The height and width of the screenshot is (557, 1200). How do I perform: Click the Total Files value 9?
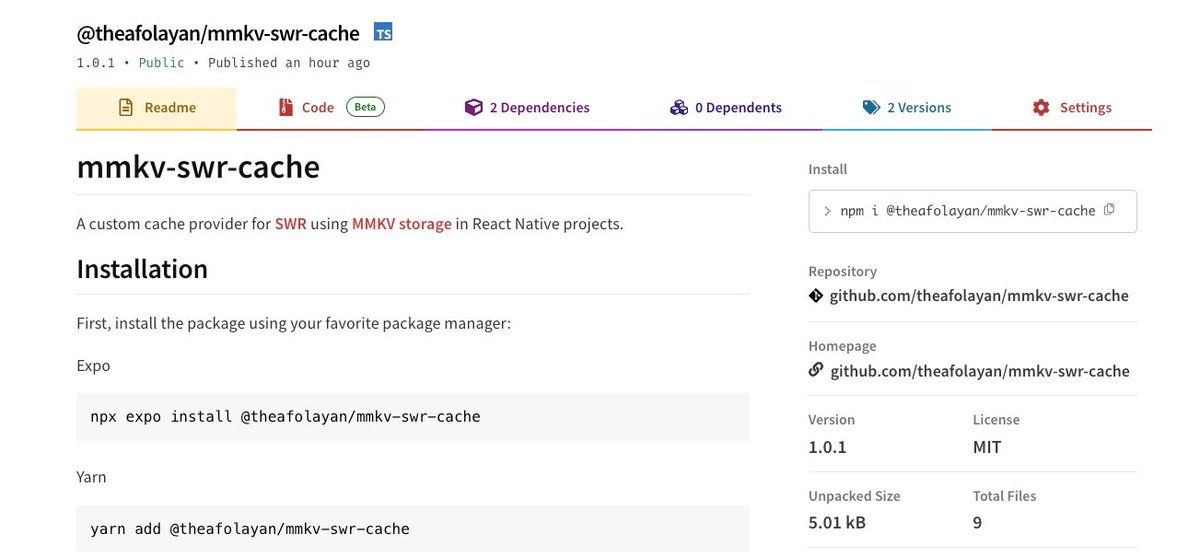(977, 523)
